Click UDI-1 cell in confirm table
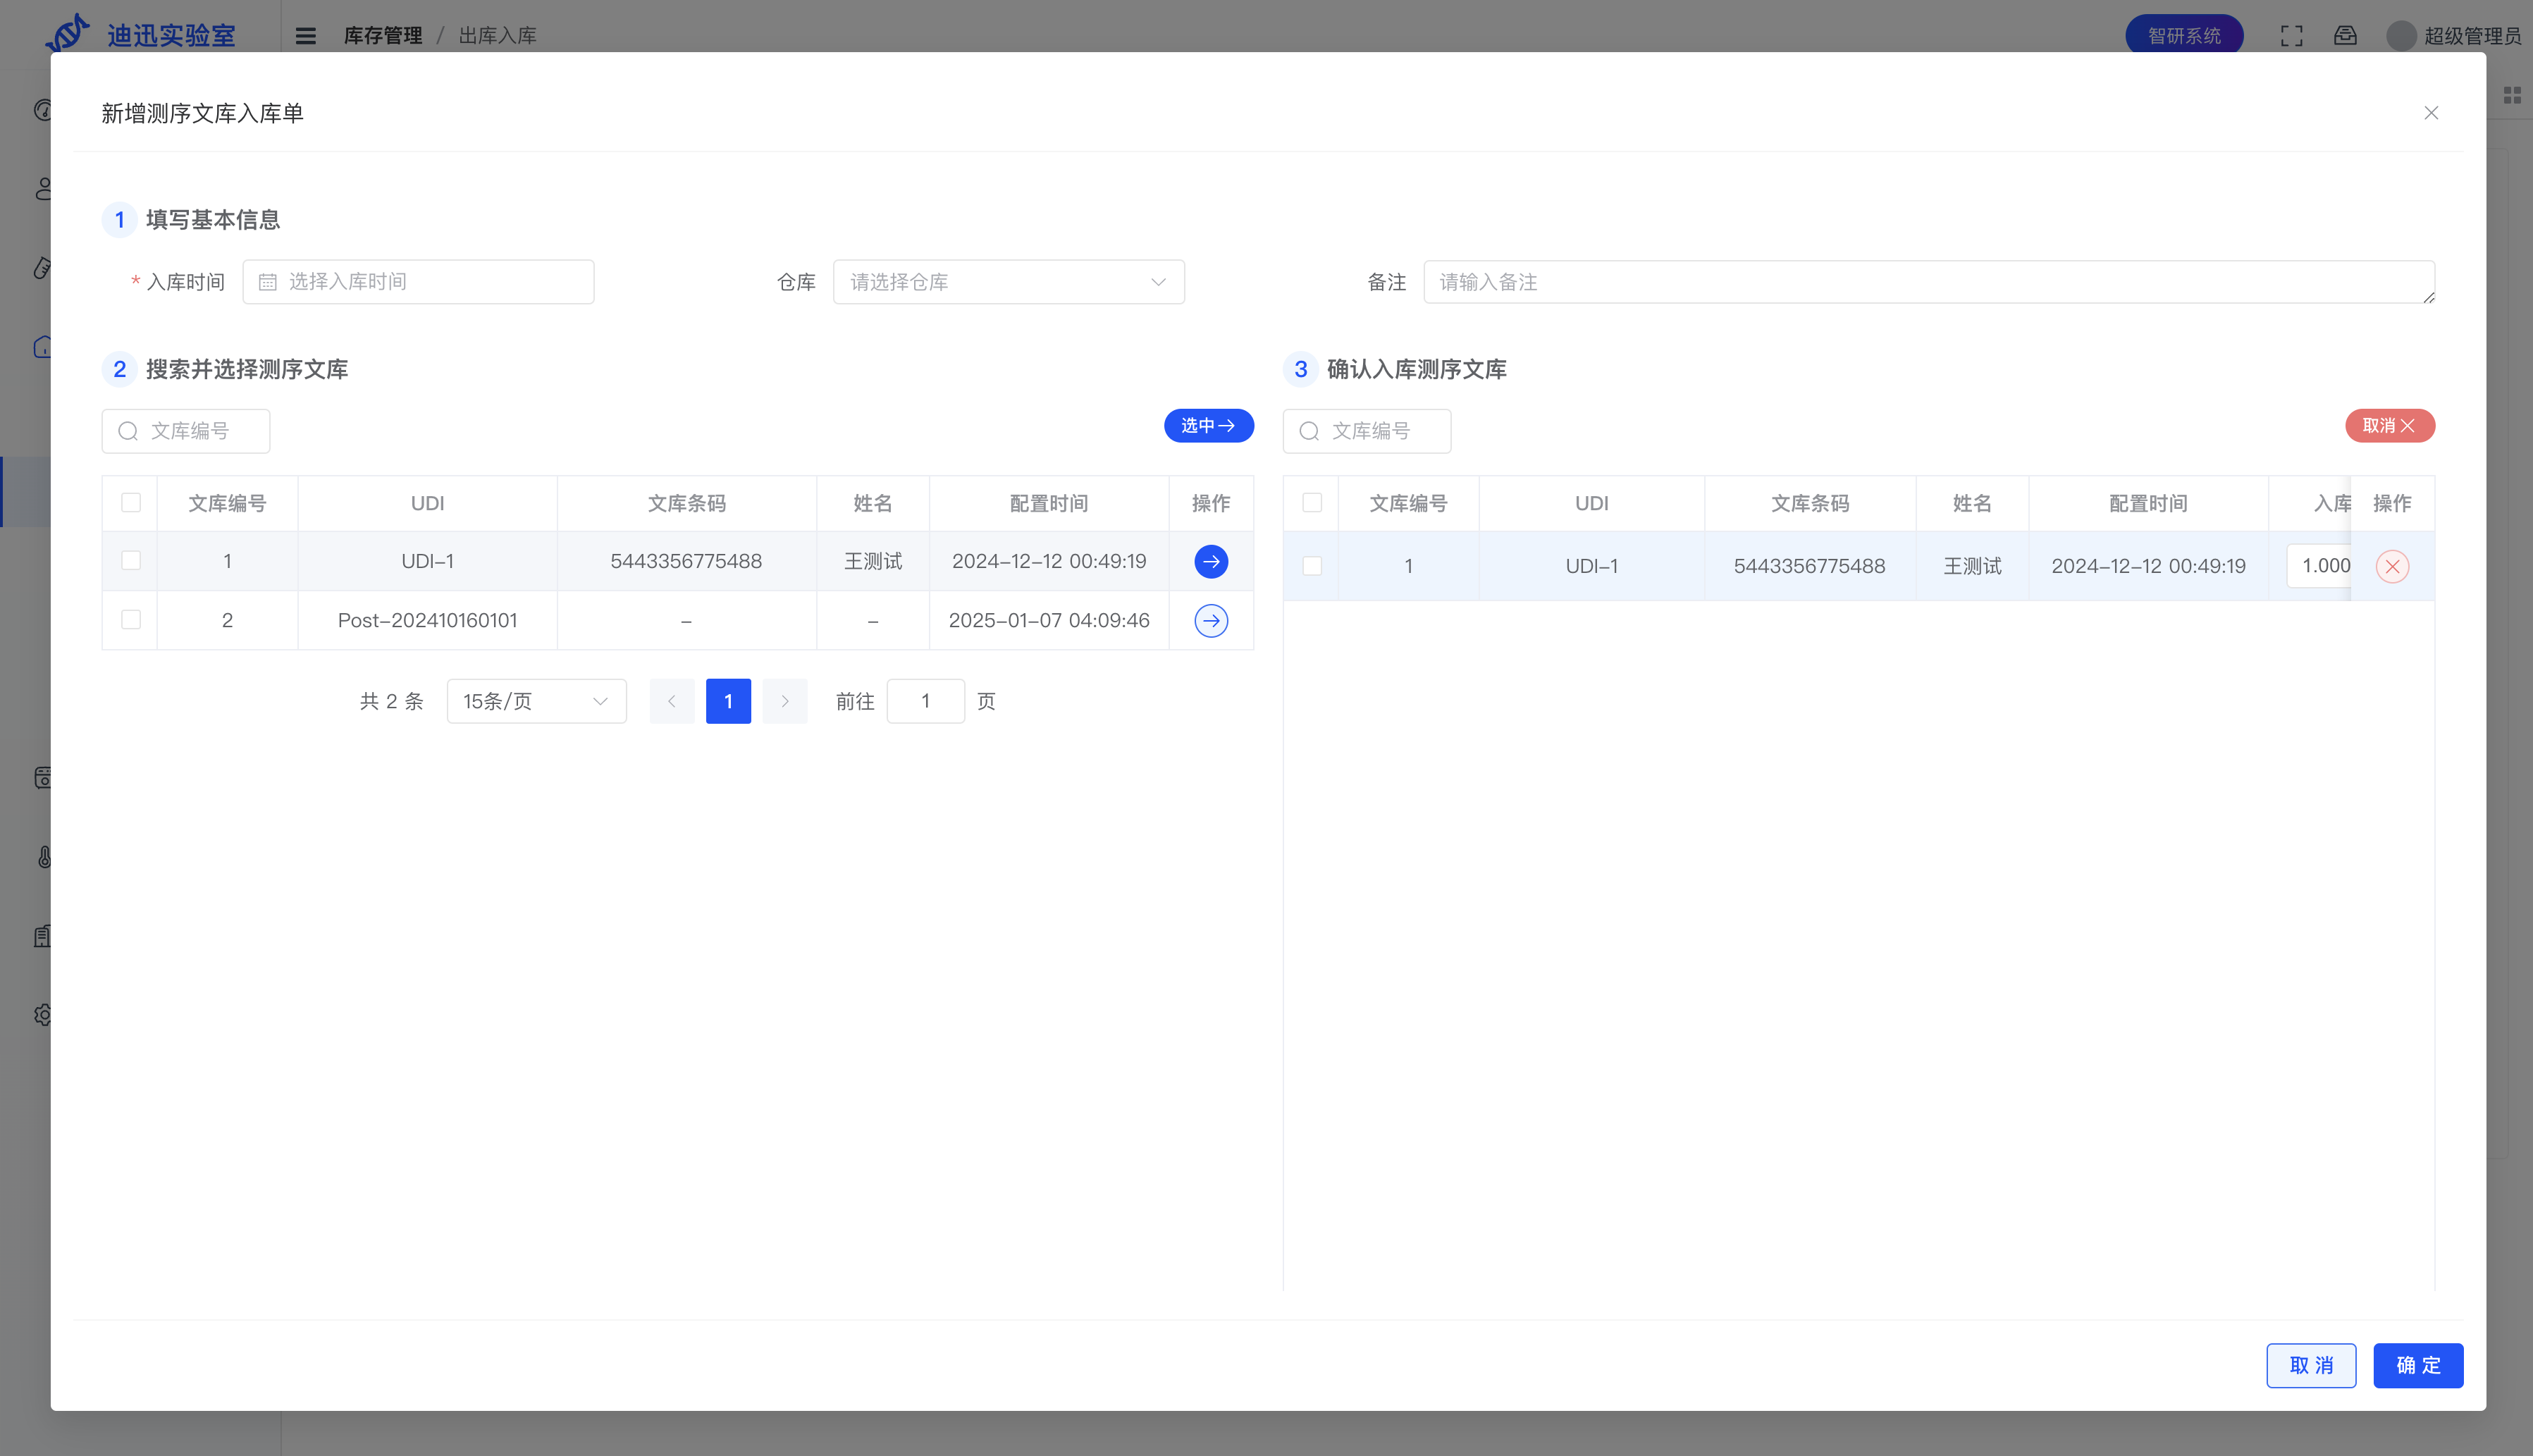Image resolution: width=2533 pixels, height=1456 pixels. (1591, 566)
